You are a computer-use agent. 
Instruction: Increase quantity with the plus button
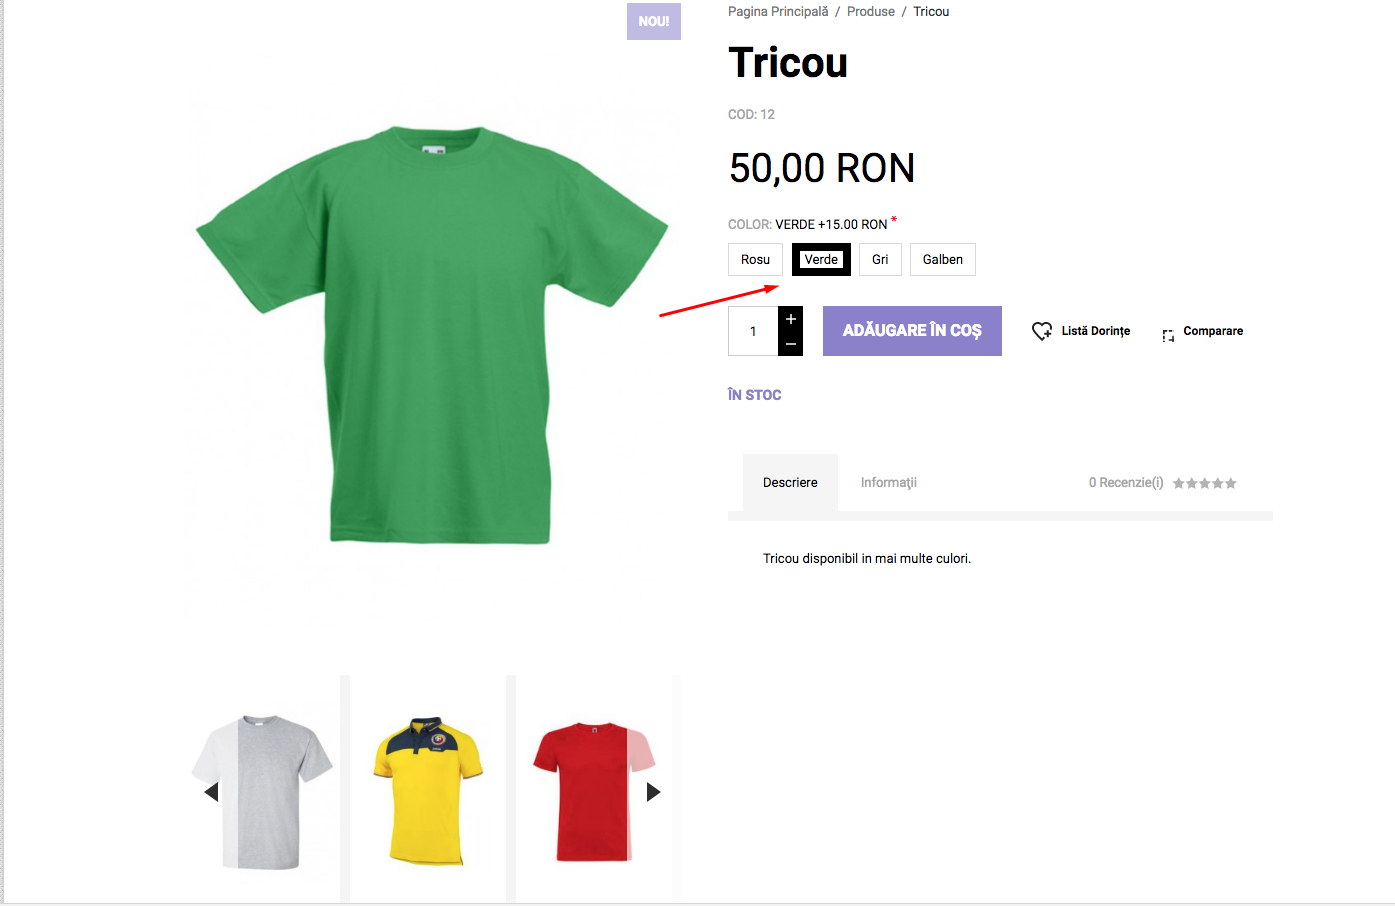coord(790,319)
